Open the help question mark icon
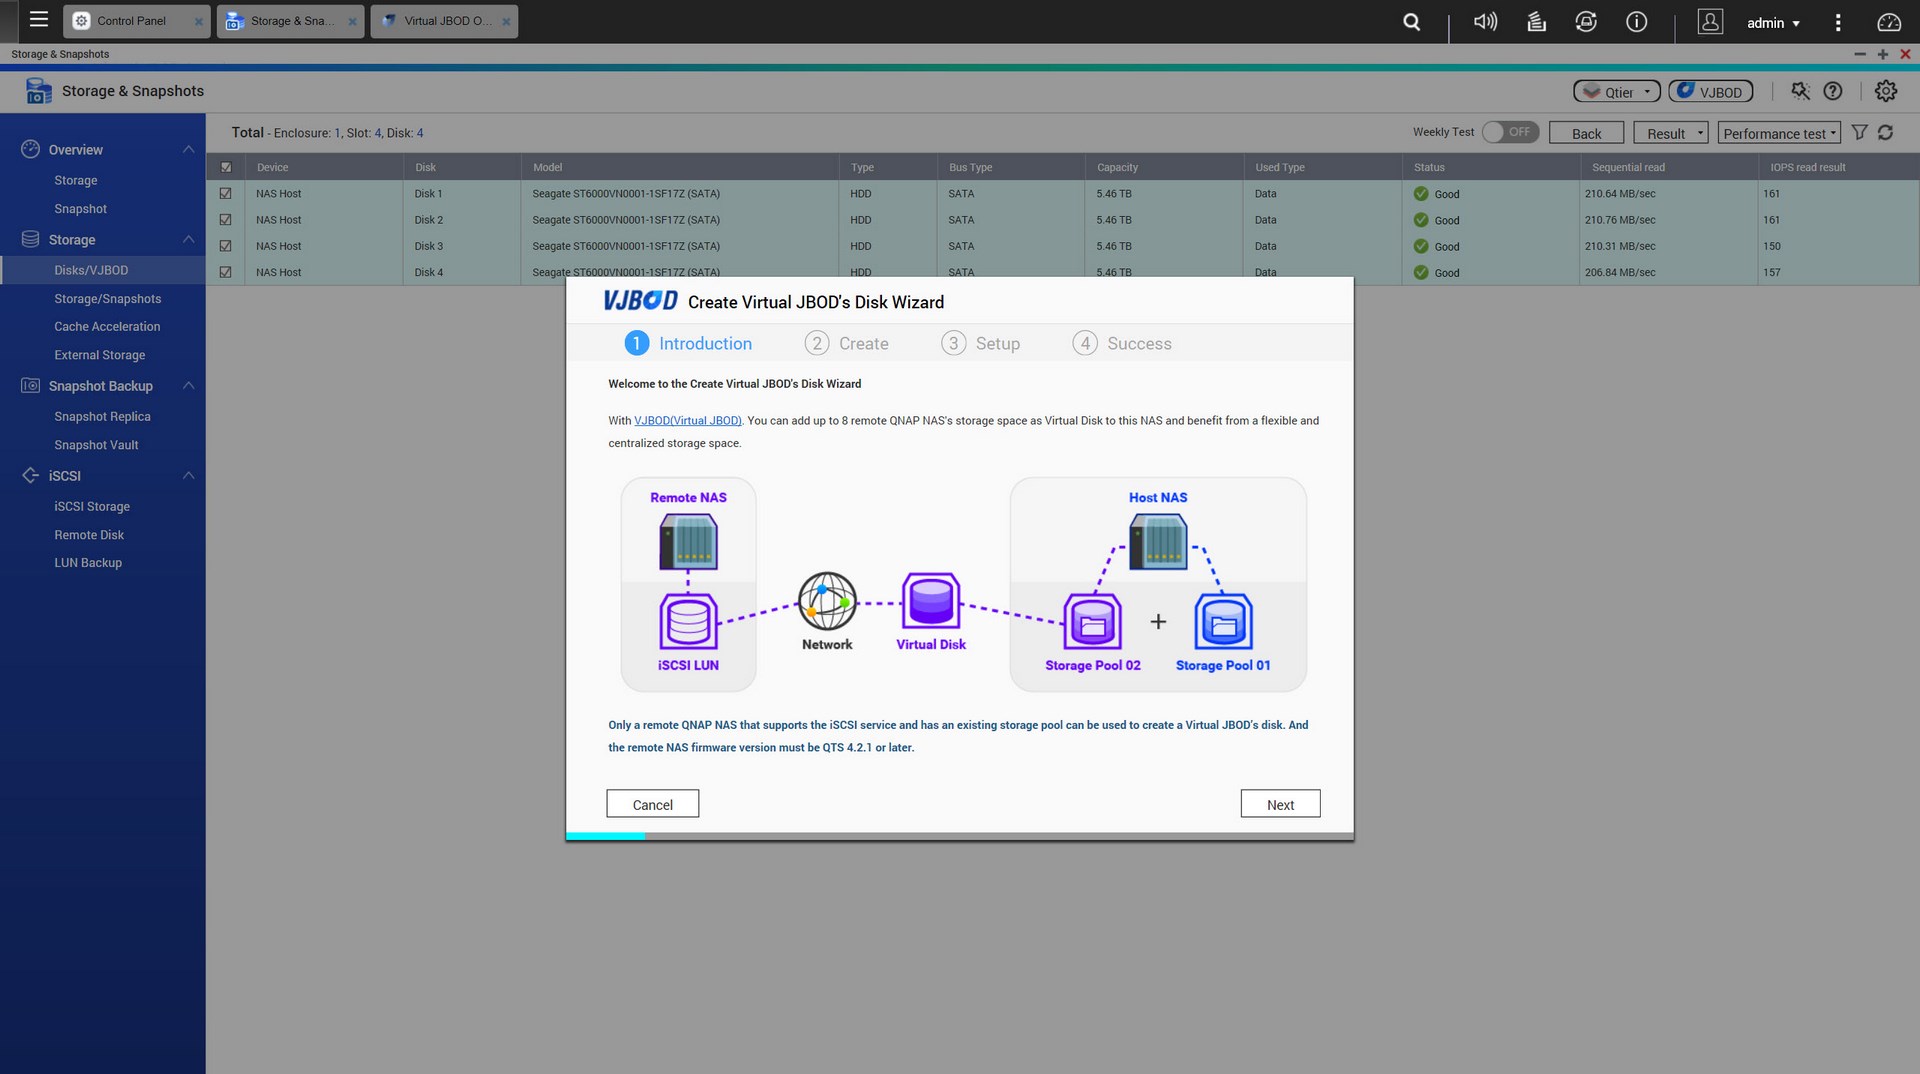The width and height of the screenshot is (1920, 1074). pos(1832,91)
